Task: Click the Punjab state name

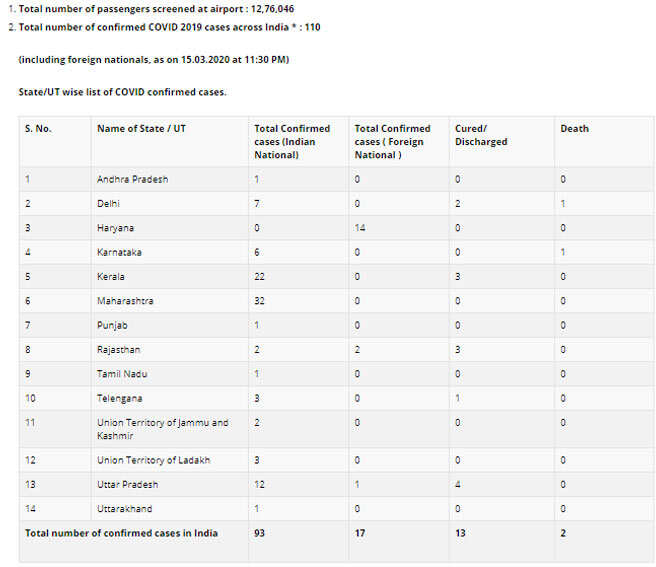Action: pyautogui.click(x=112, y=325)
